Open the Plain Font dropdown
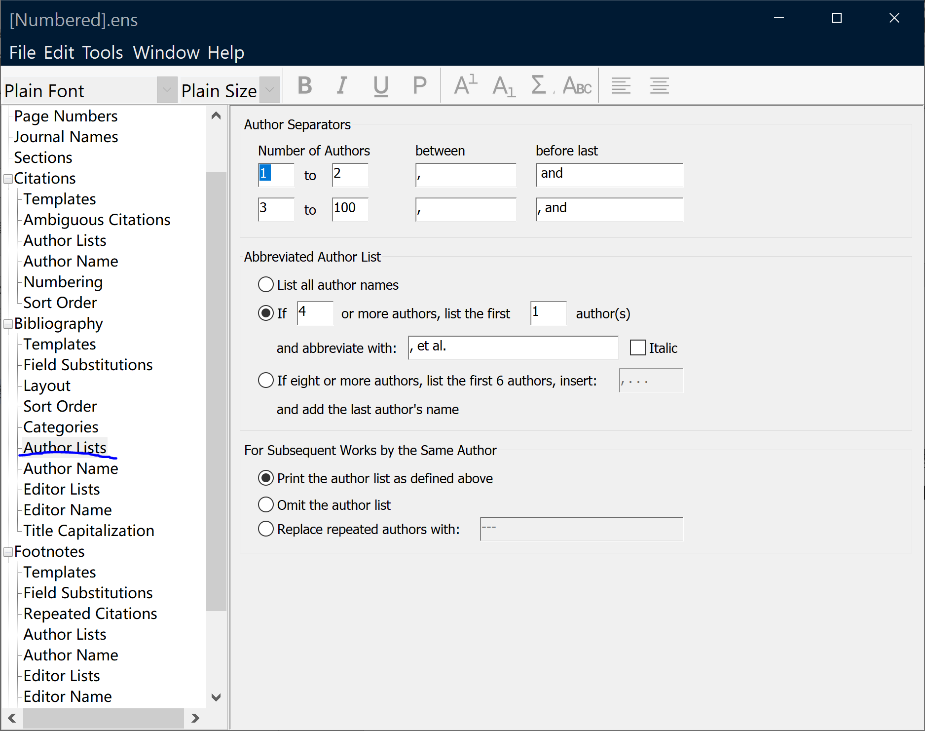925x731 pixels. pyautogui.click(x=166, y=89)
